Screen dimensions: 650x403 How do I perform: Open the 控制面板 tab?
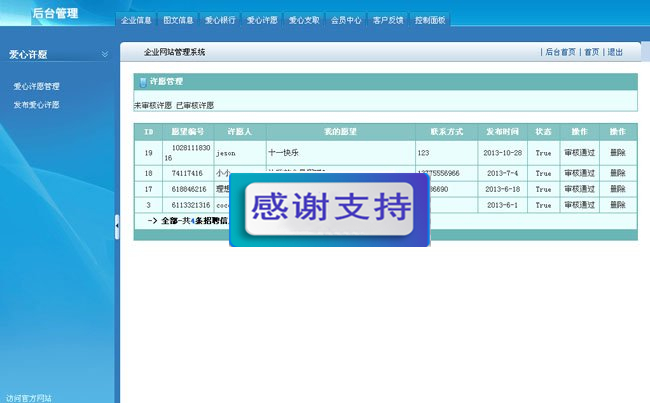pyautogui.click(x=430, y=20)
